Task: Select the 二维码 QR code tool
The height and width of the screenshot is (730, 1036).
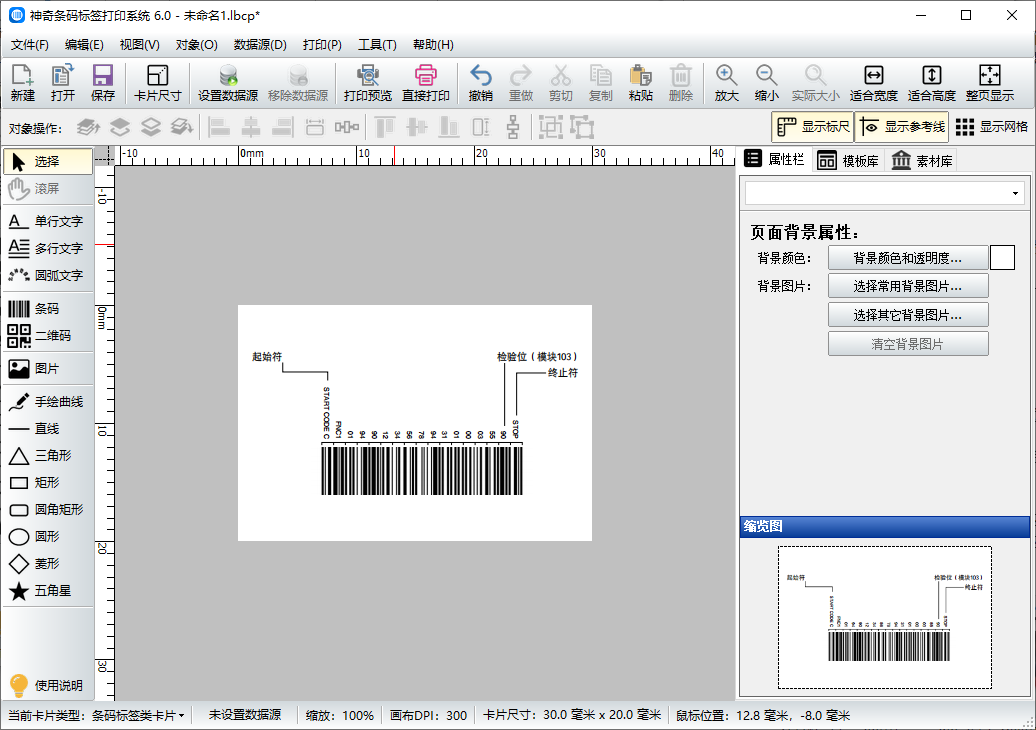Action: [48, 336]
